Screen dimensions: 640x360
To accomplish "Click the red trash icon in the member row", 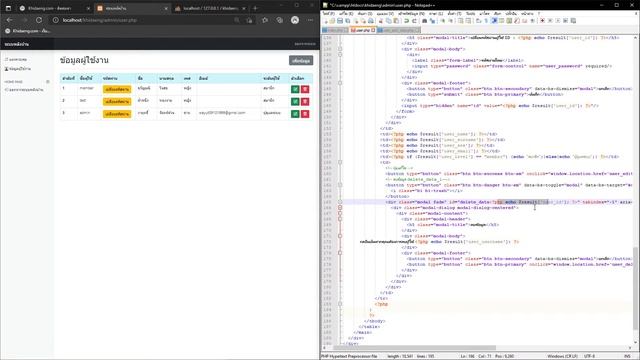I will point(305,89).
